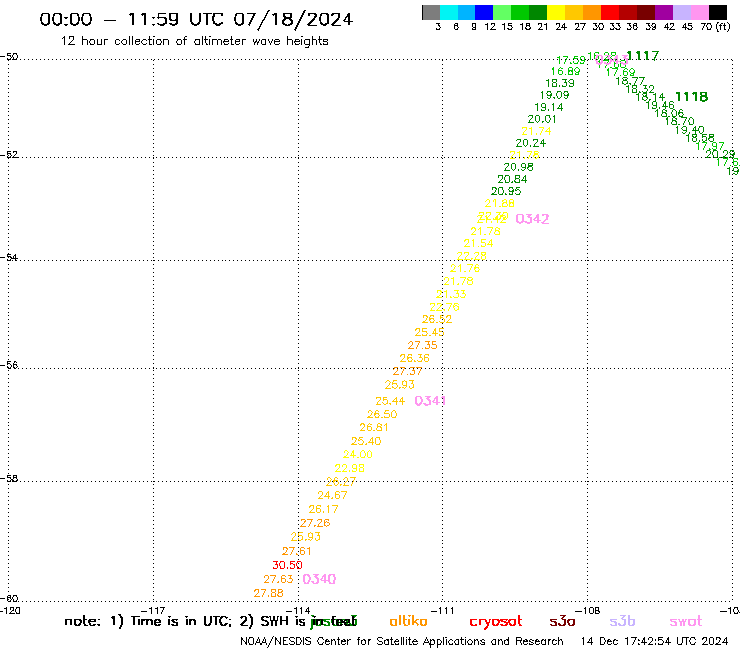Click the pink 0340 swot time label
This screenshot has height=650, width=740.
click(x=319, y=579)
